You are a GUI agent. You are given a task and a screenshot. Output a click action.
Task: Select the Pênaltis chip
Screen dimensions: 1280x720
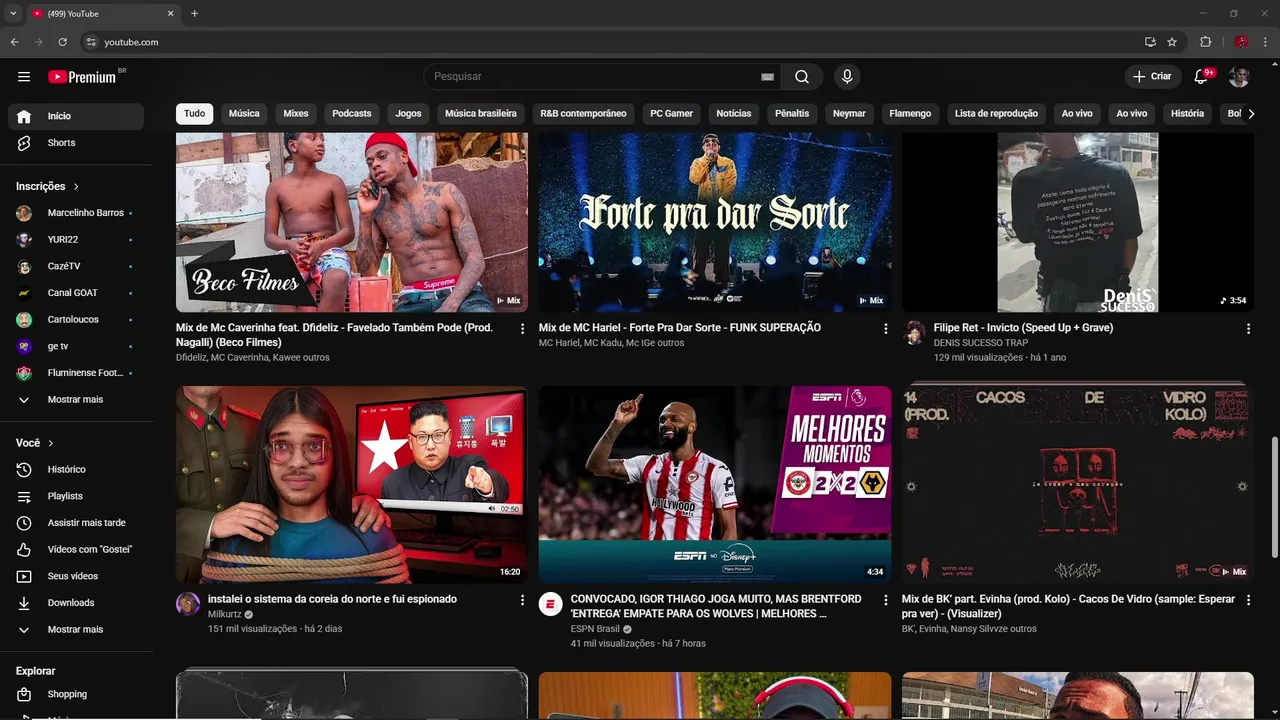click(x=792, y=114)
